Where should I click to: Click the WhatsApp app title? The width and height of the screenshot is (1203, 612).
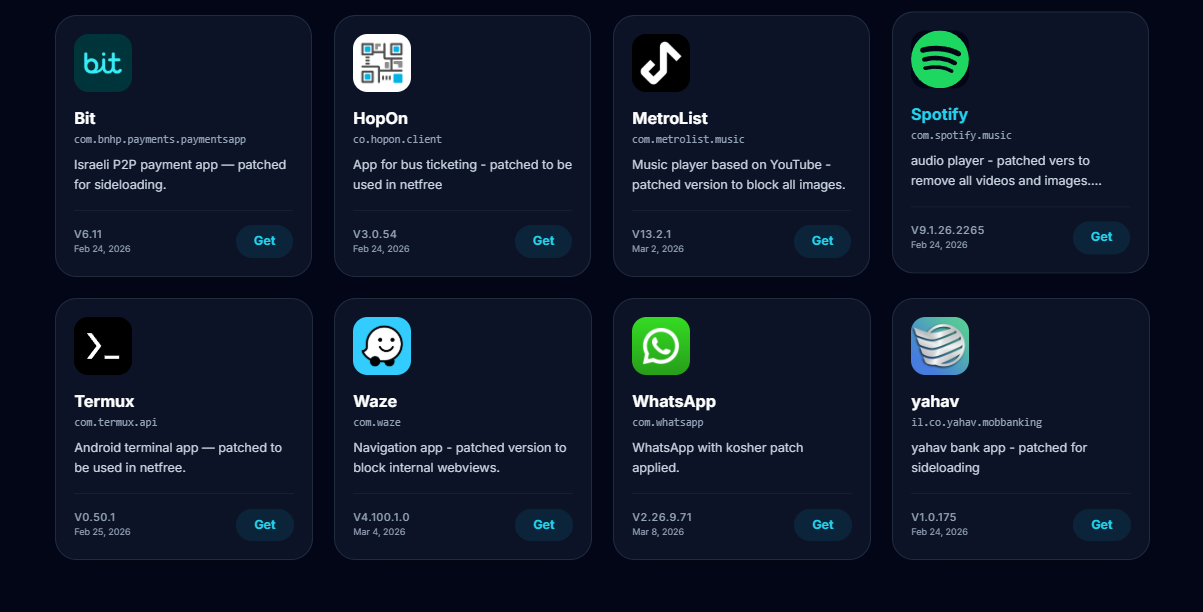(674, 401)
